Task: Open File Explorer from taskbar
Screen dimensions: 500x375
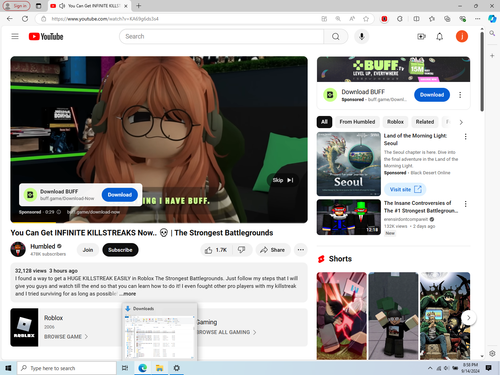Action: click(159, 368)
